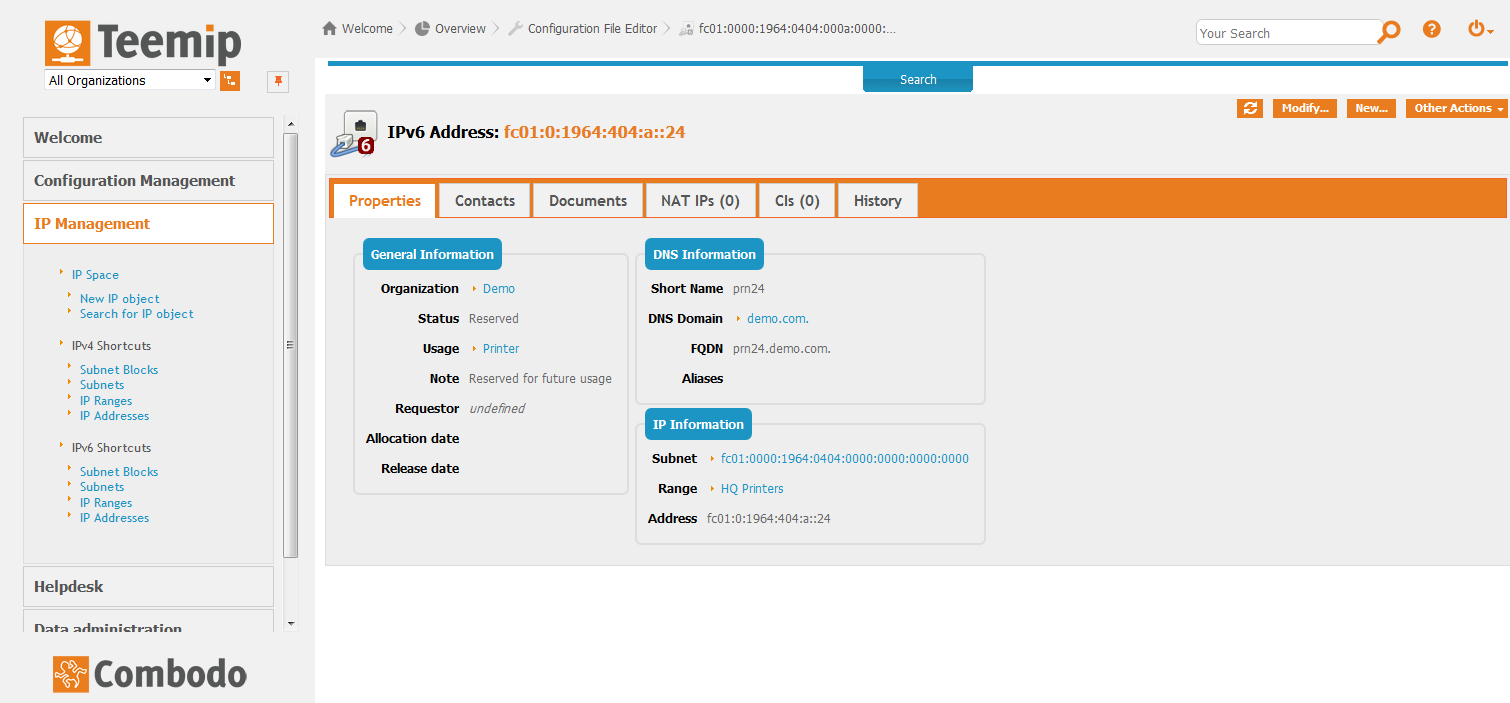The image size is (1510, 703).
Task: Open the HQ Printers range link
Action: [x=752, y=489]
